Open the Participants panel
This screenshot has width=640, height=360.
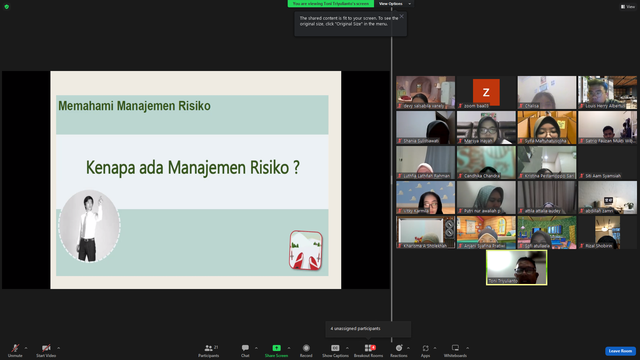(209, 350)
